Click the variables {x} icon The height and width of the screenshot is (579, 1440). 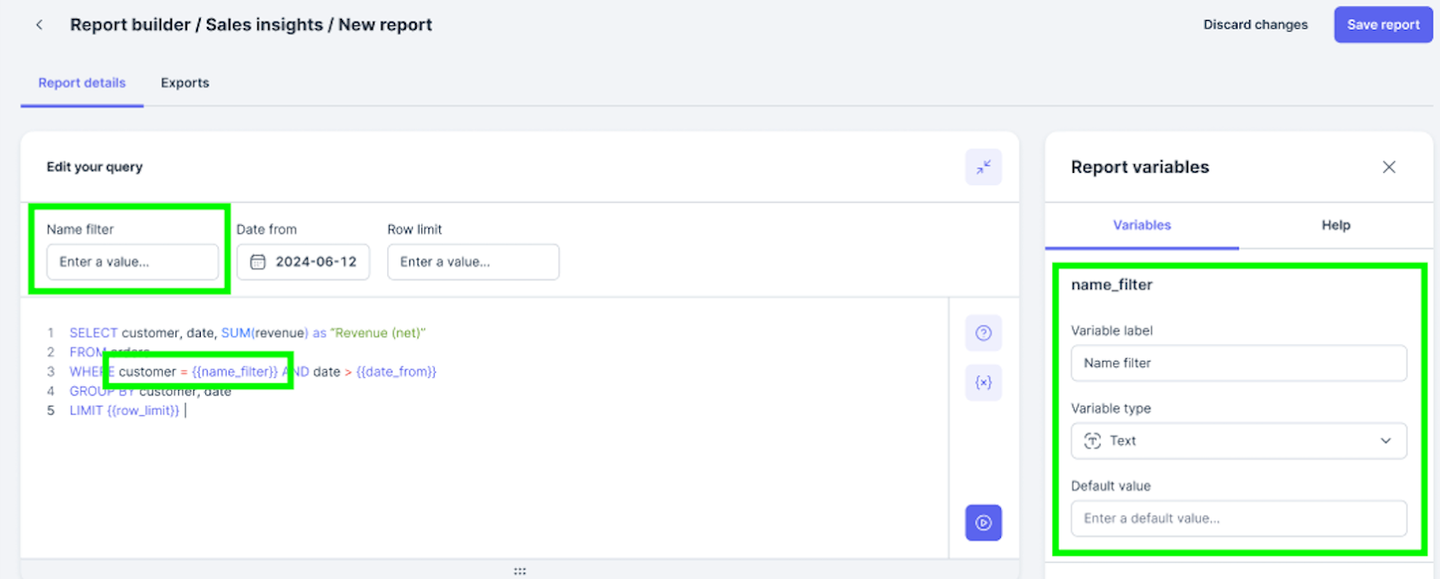pos(983,383)
